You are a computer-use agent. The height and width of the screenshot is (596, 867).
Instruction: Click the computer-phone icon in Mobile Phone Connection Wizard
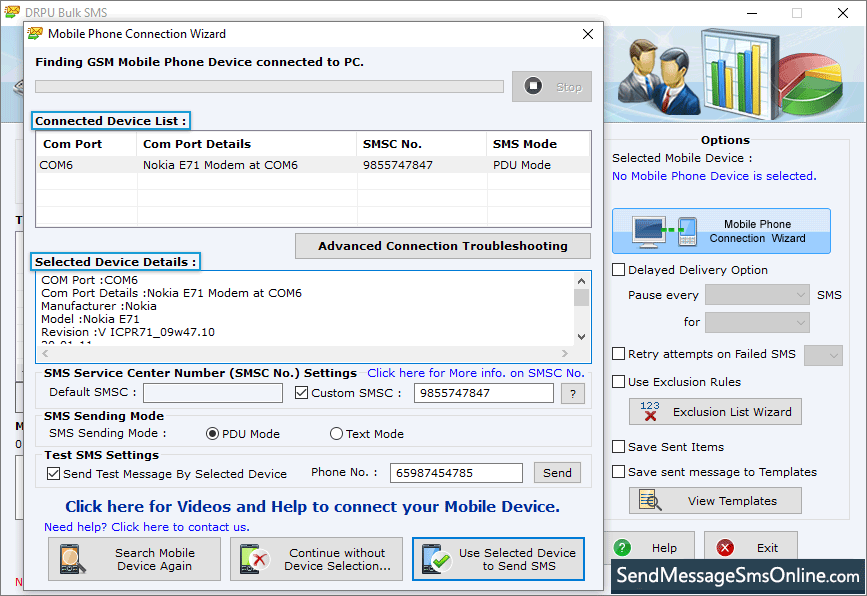(664, 231)
